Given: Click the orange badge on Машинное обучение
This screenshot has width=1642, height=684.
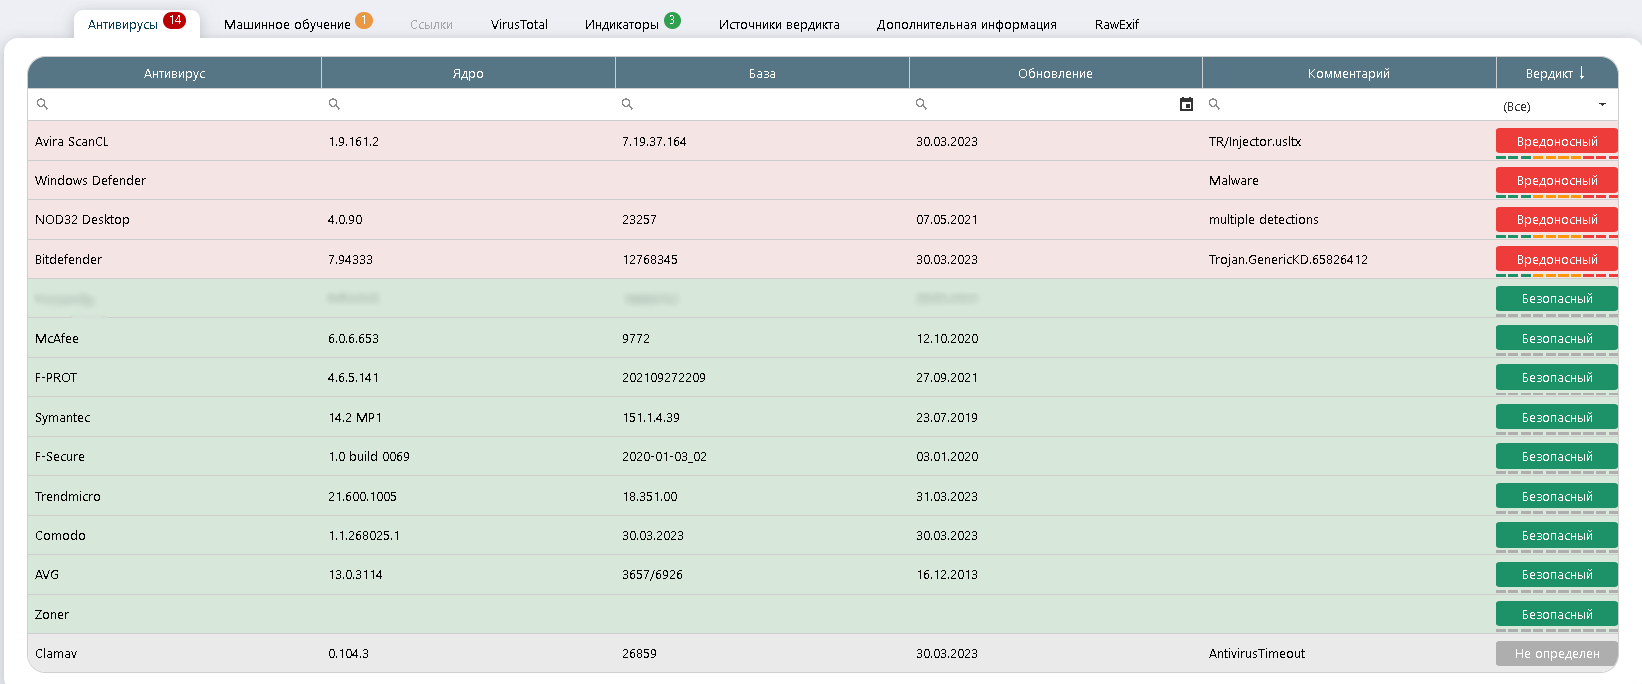Looking at the screenshot, I should click(364, 20).
